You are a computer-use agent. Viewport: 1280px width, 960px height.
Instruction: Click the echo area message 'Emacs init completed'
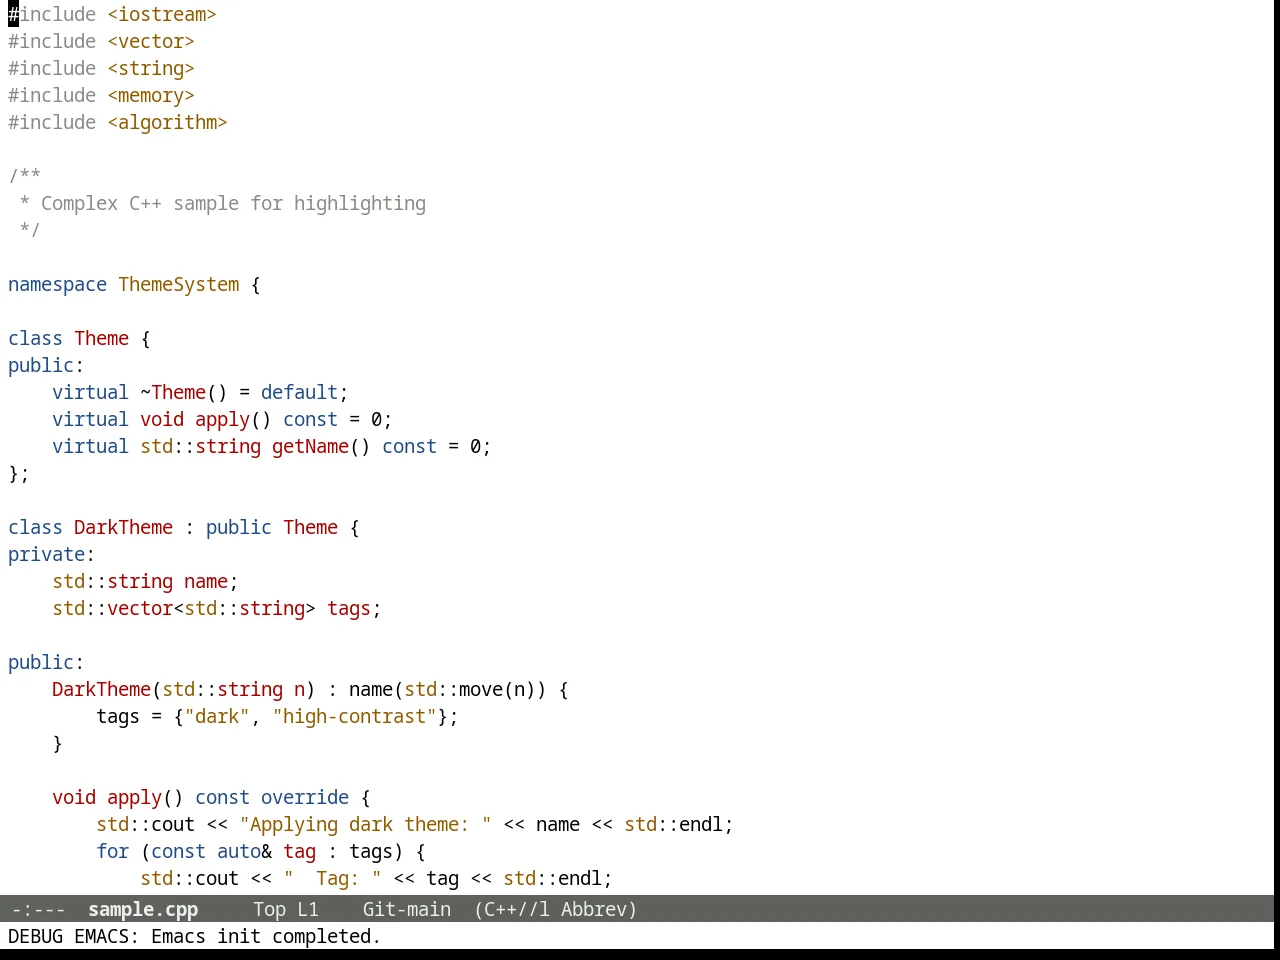266,936
